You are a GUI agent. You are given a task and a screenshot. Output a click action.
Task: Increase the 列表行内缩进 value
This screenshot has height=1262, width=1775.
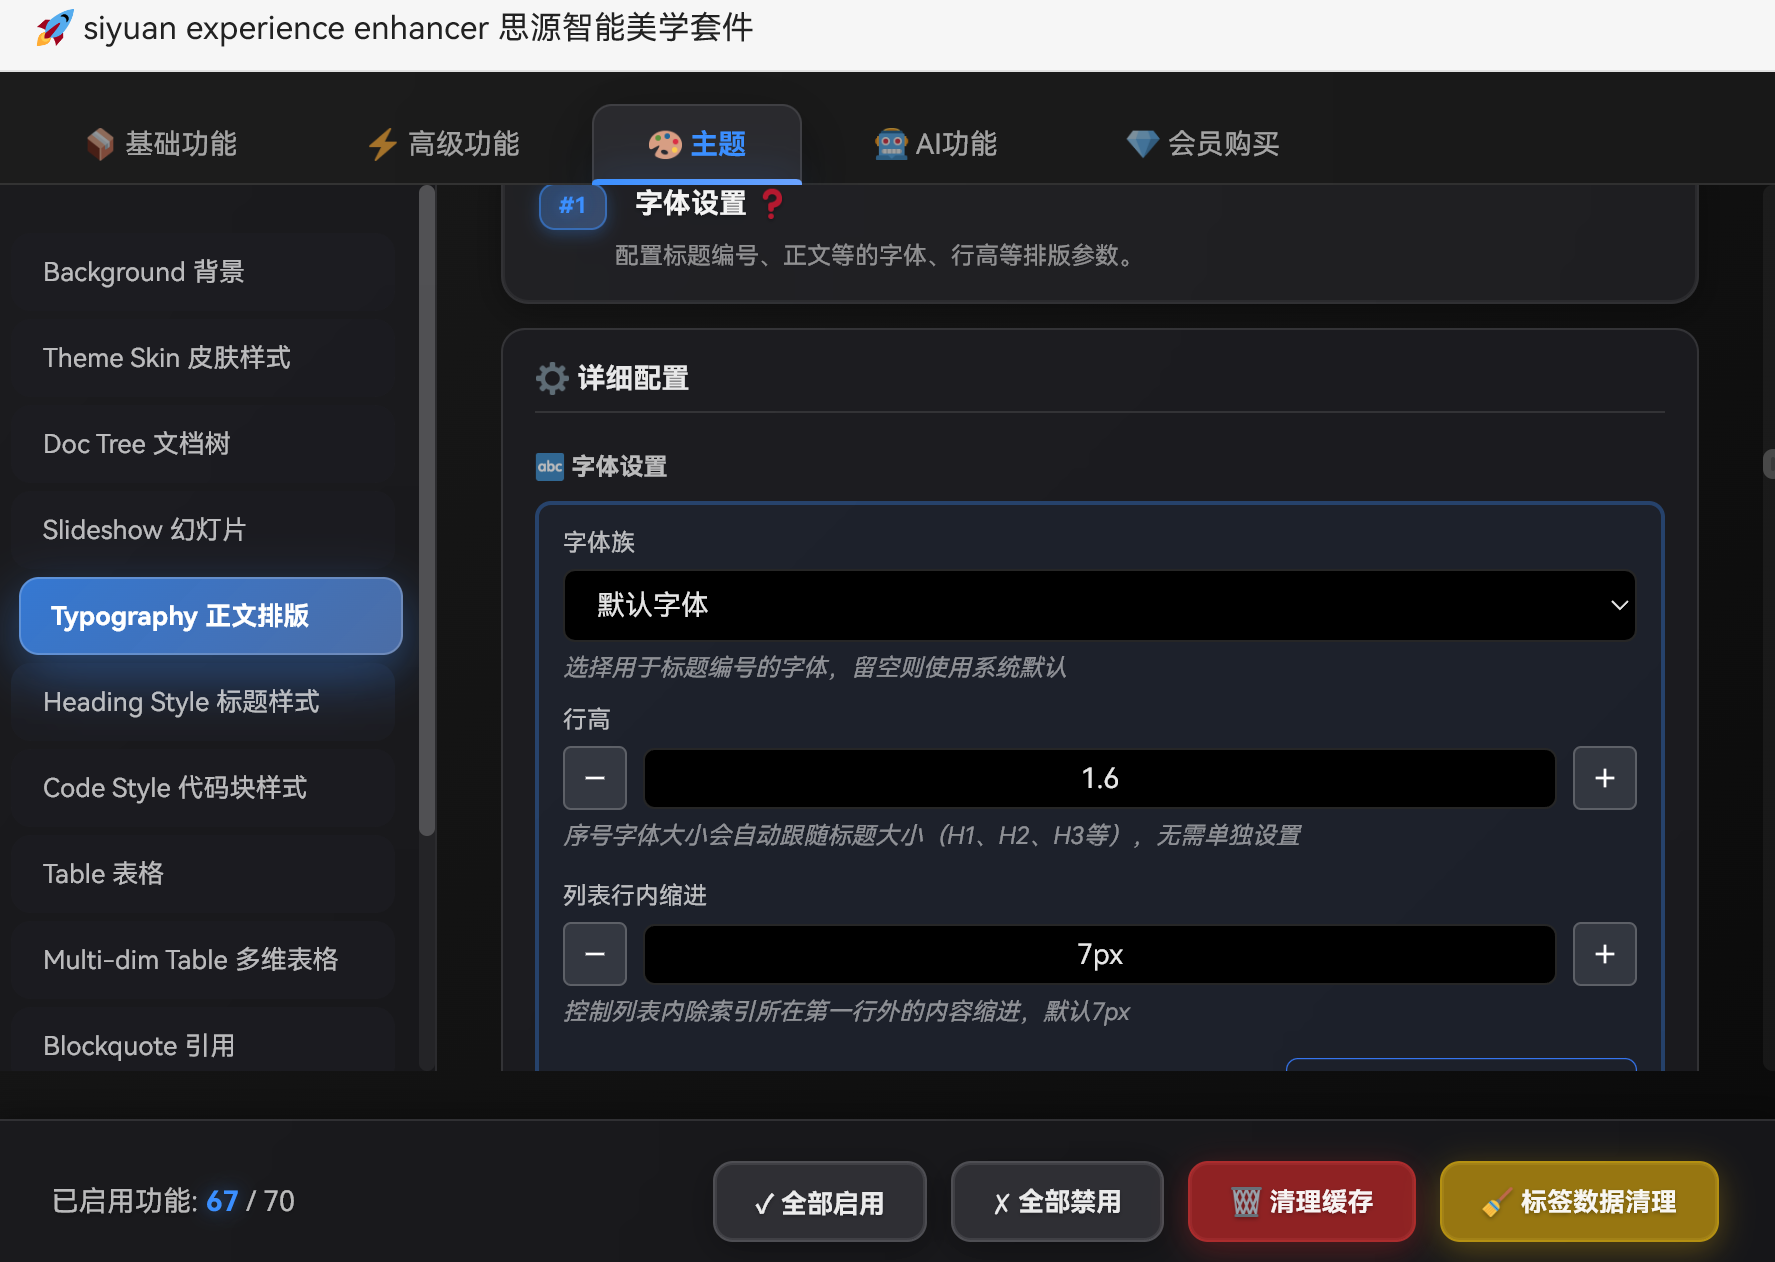click(1605, 954)
